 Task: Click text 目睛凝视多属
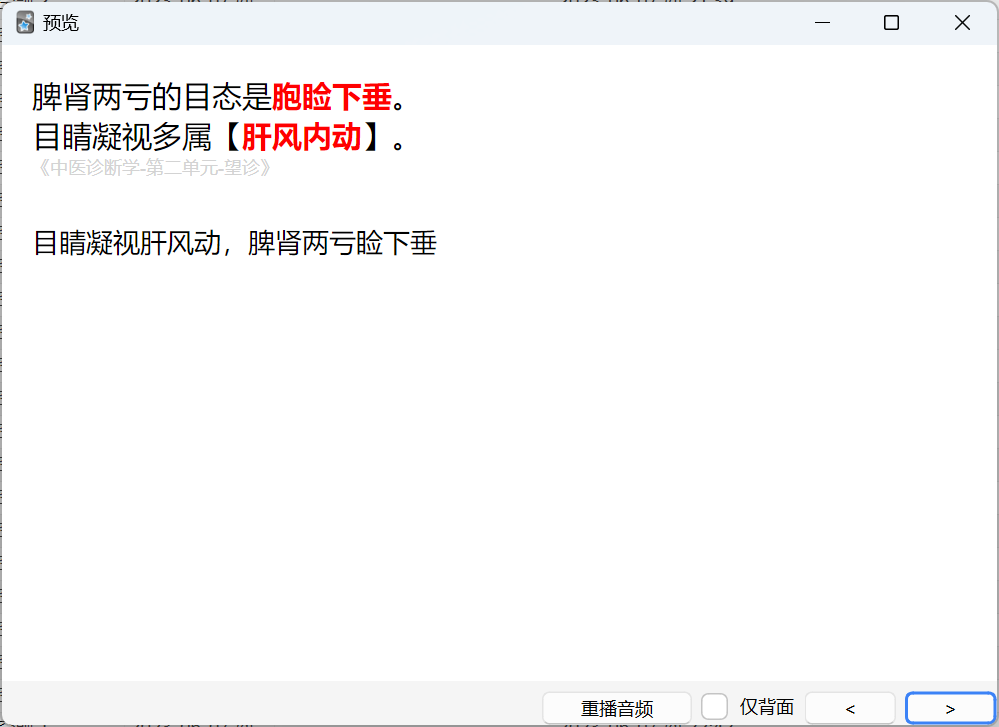[x=122, y=137]
